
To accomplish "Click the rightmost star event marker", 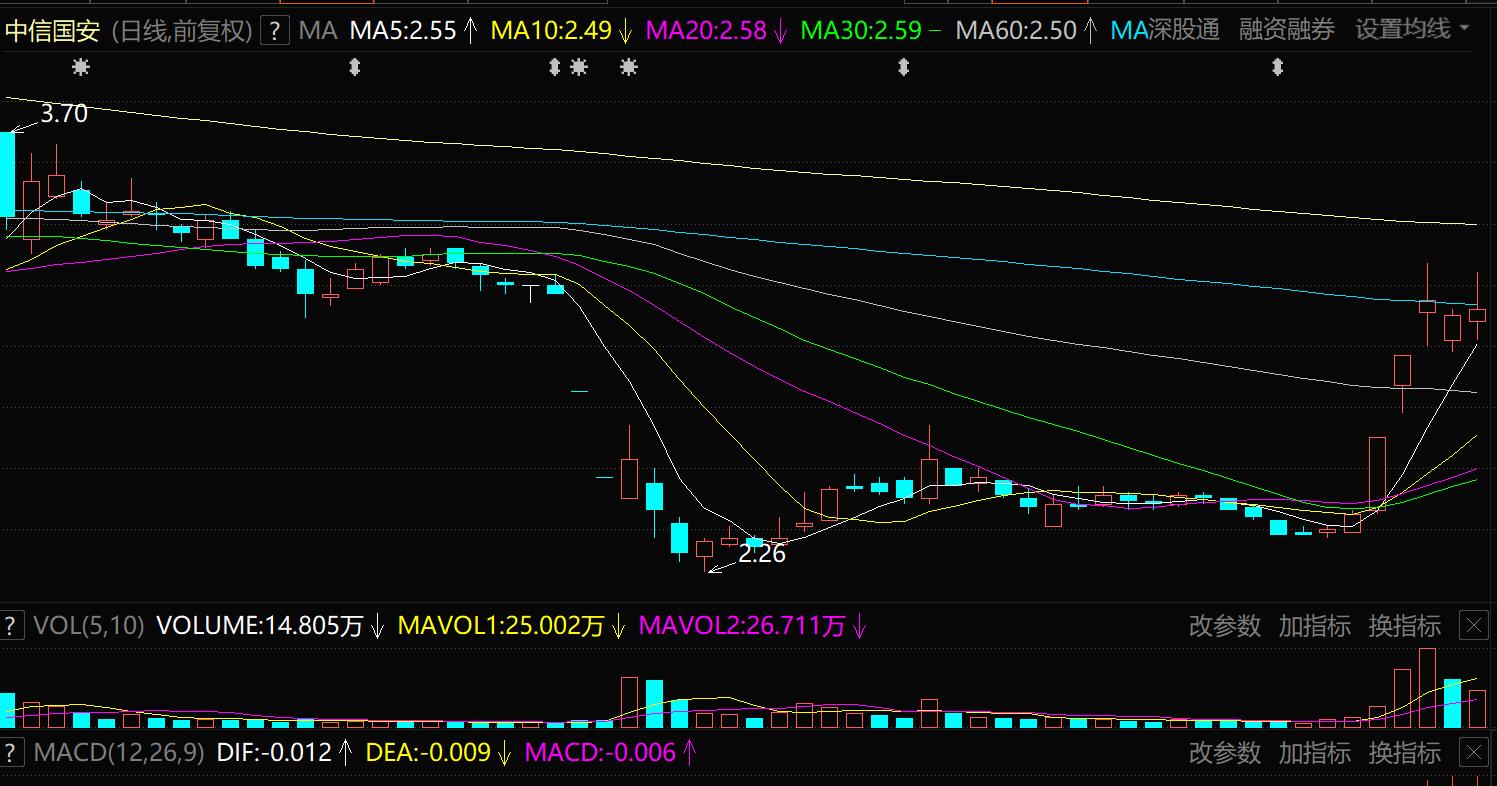I will [628, 67].
